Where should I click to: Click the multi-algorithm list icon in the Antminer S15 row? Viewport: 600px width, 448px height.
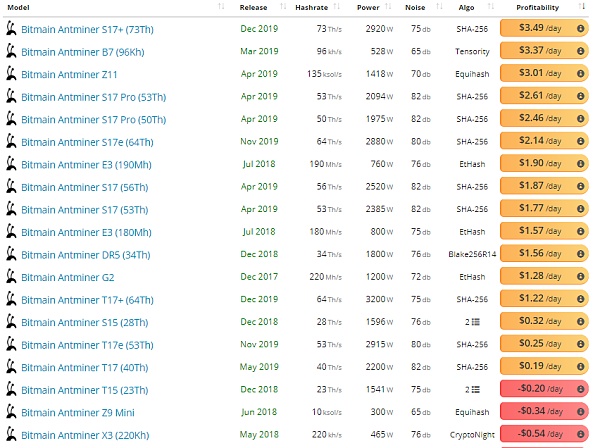click(x=476, y=322)
